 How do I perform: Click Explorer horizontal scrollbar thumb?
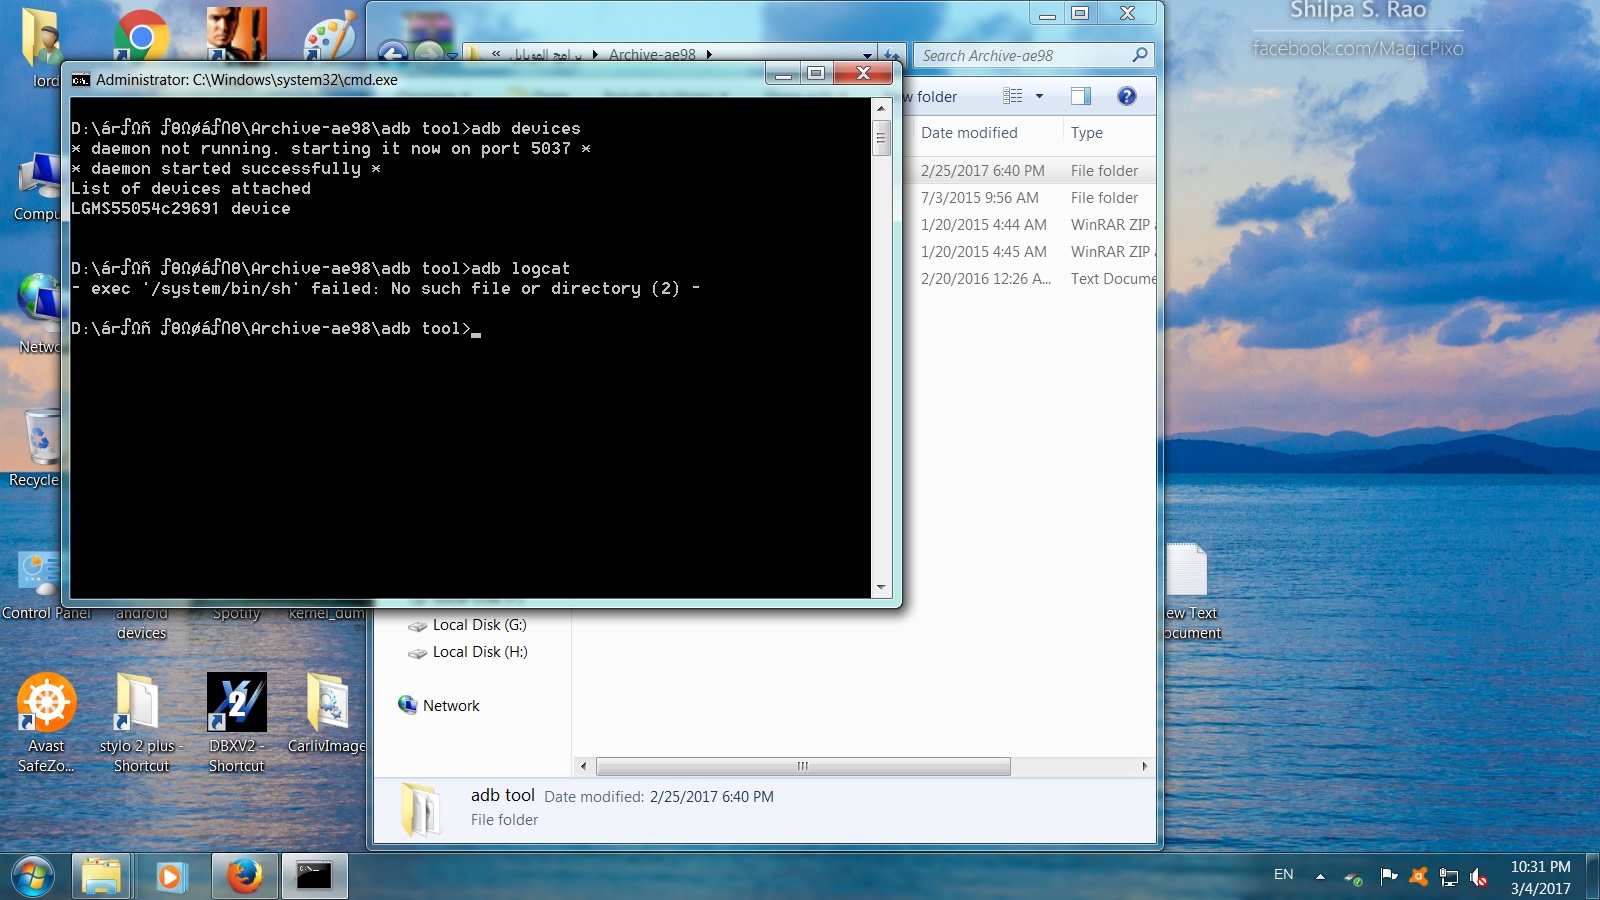tap(803, 766)
